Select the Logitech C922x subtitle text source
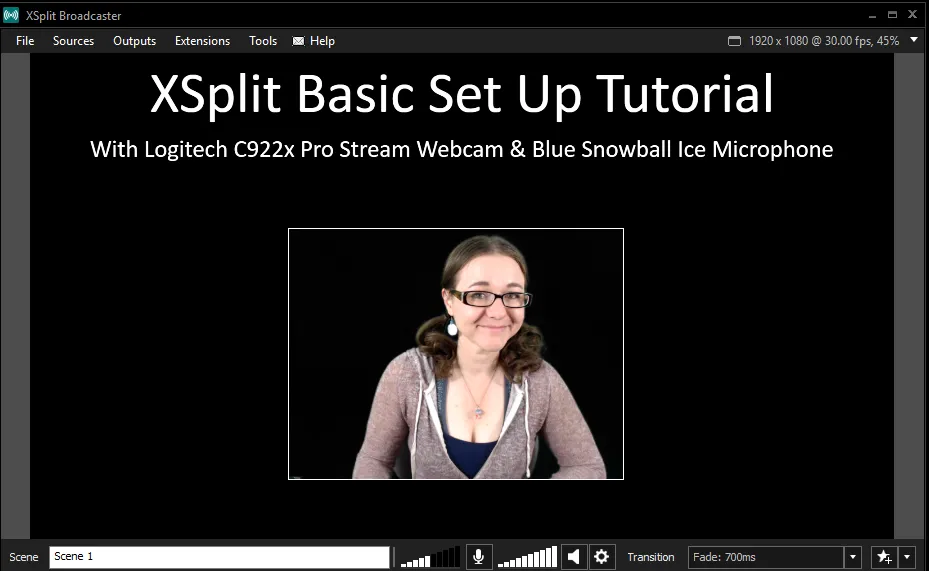The image size is (929, 571). coord(462,149)
